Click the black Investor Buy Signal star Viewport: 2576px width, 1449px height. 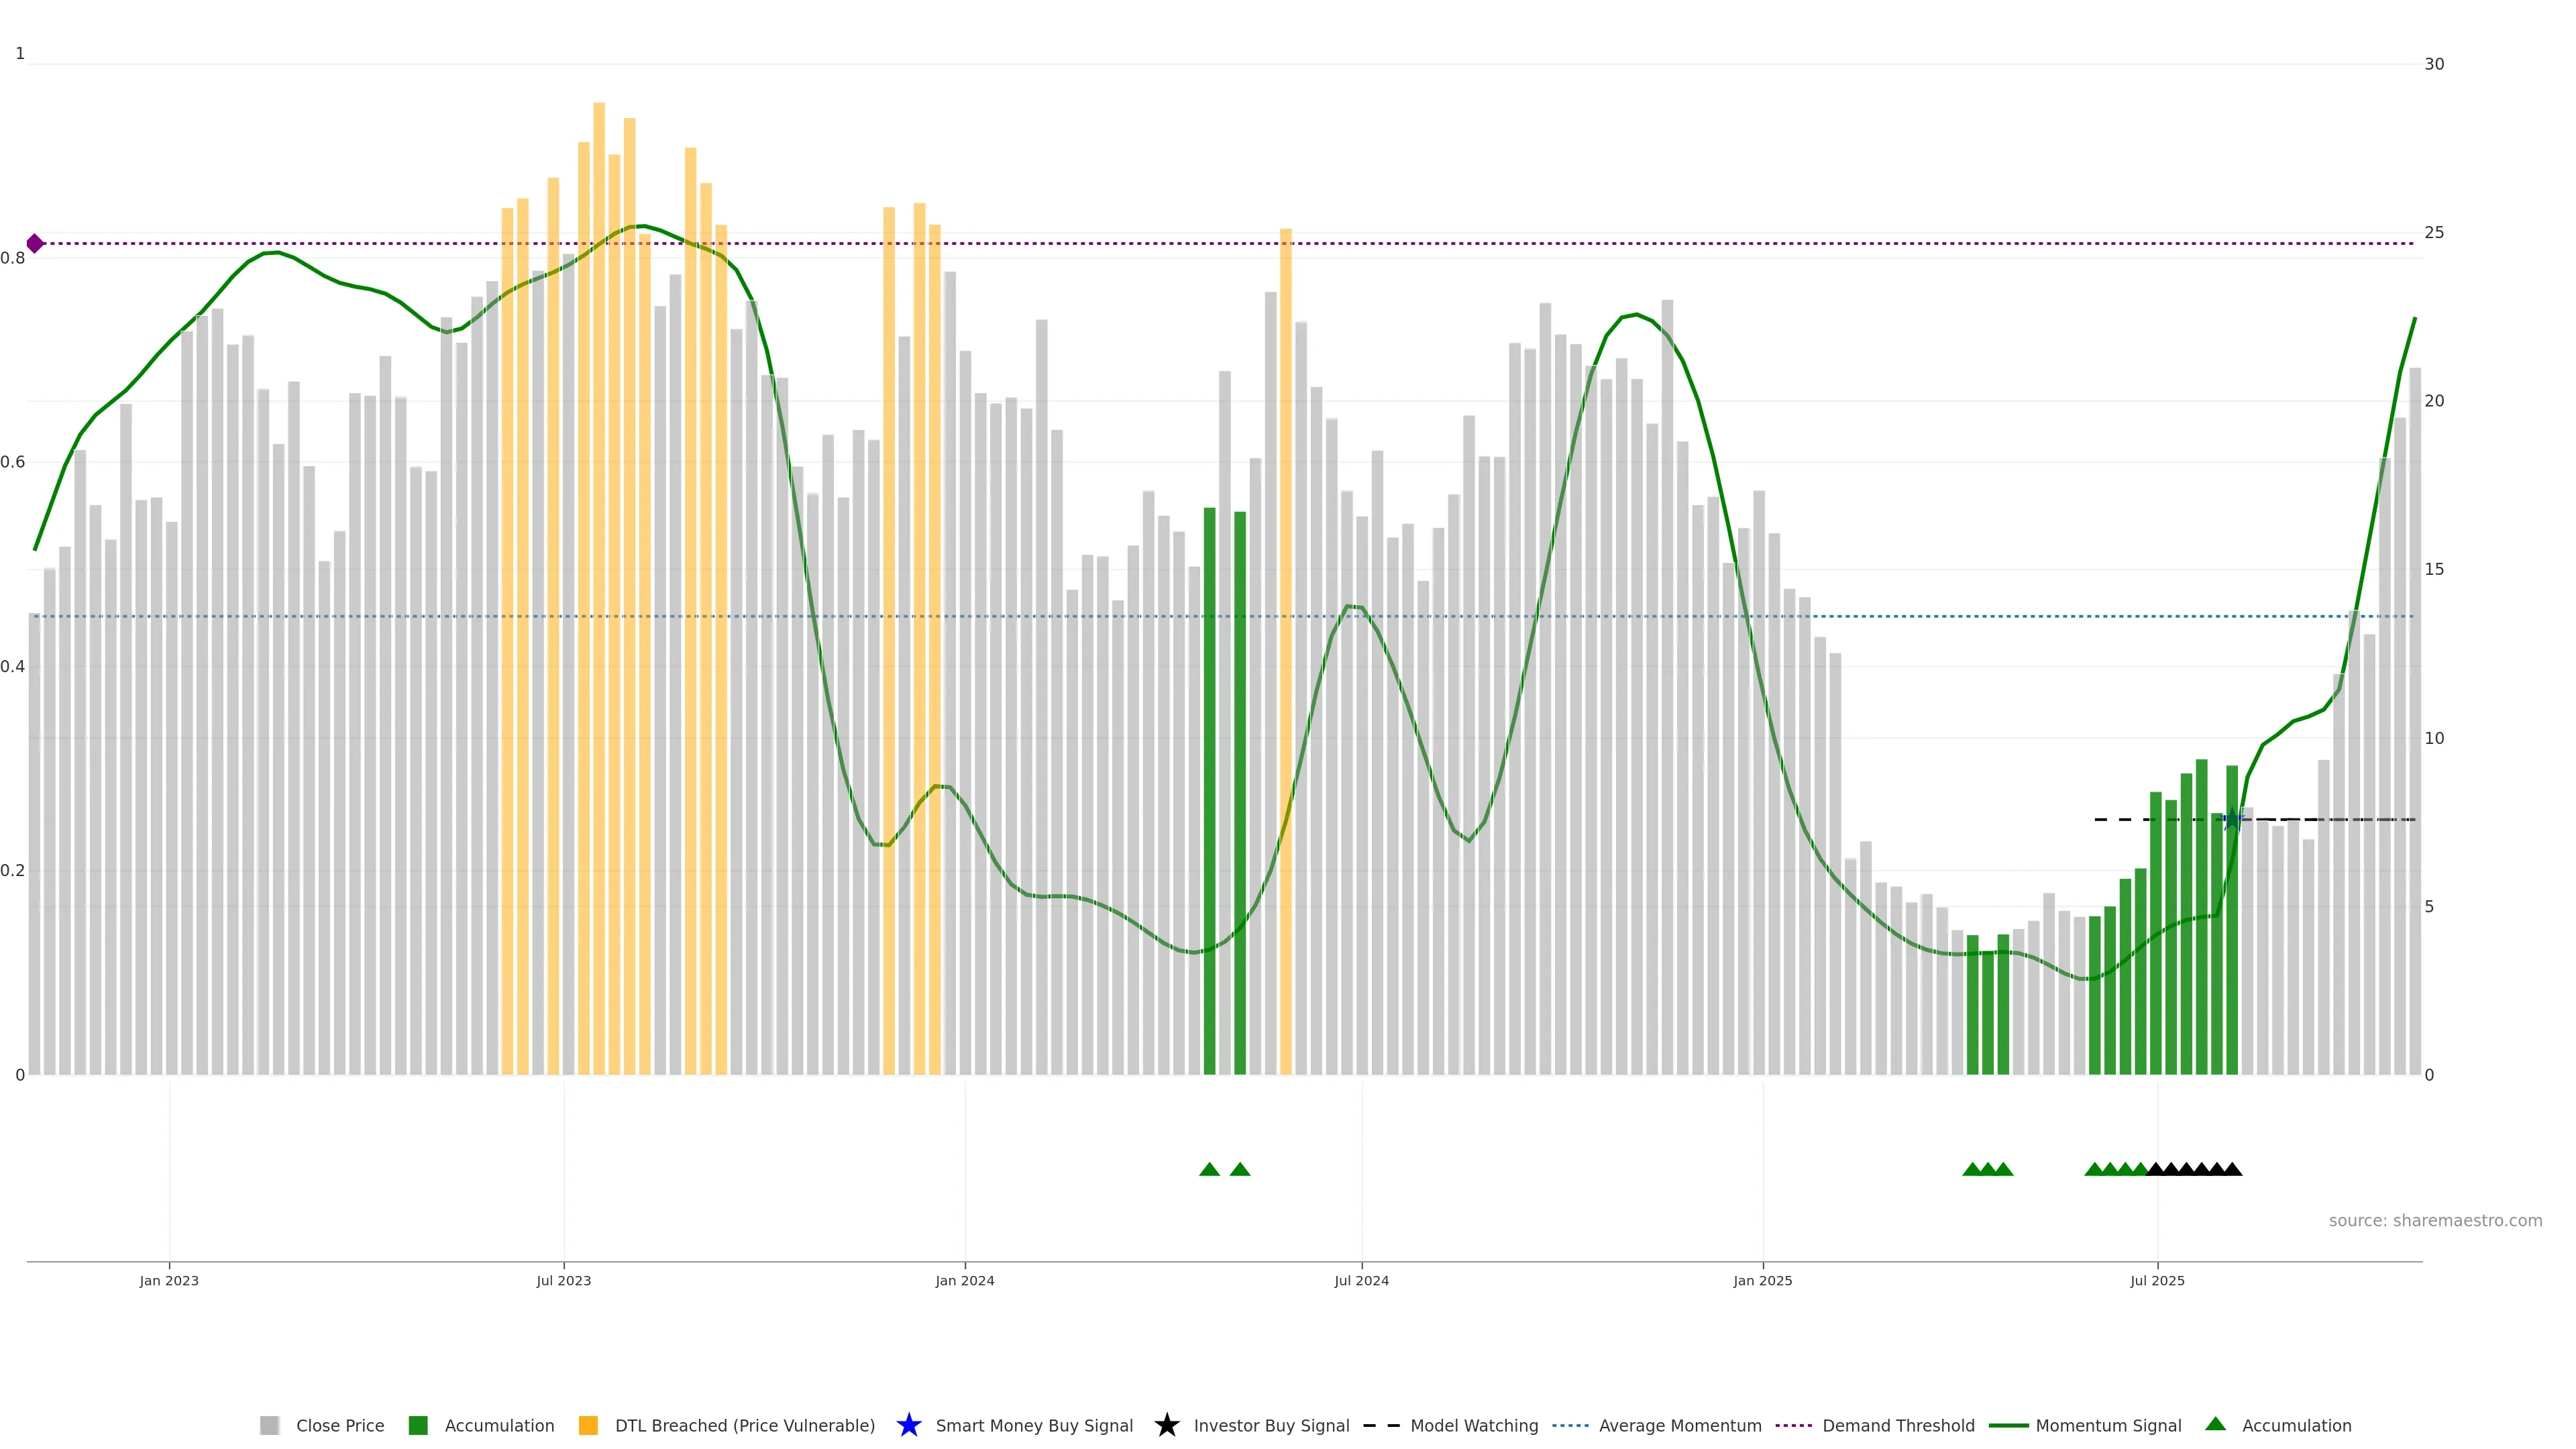[x=1166, y=1425]
